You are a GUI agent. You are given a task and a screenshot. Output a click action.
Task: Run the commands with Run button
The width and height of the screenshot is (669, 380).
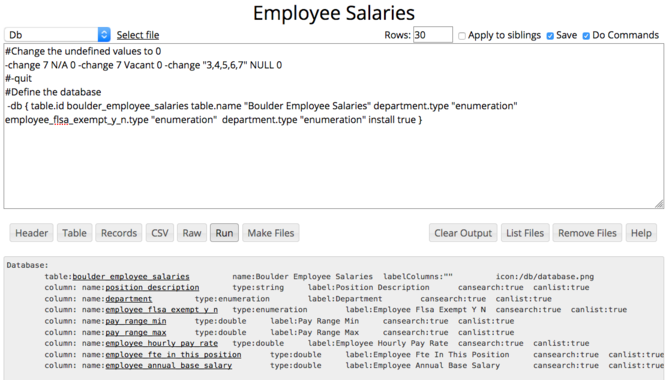tap(224, 233)
